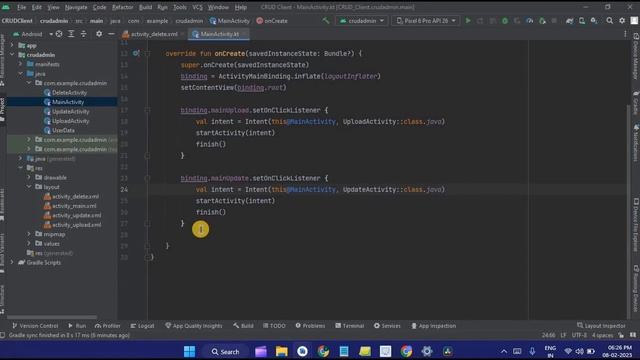Open Profiler tool window
The image size is (640, 360).
[108, 326]
